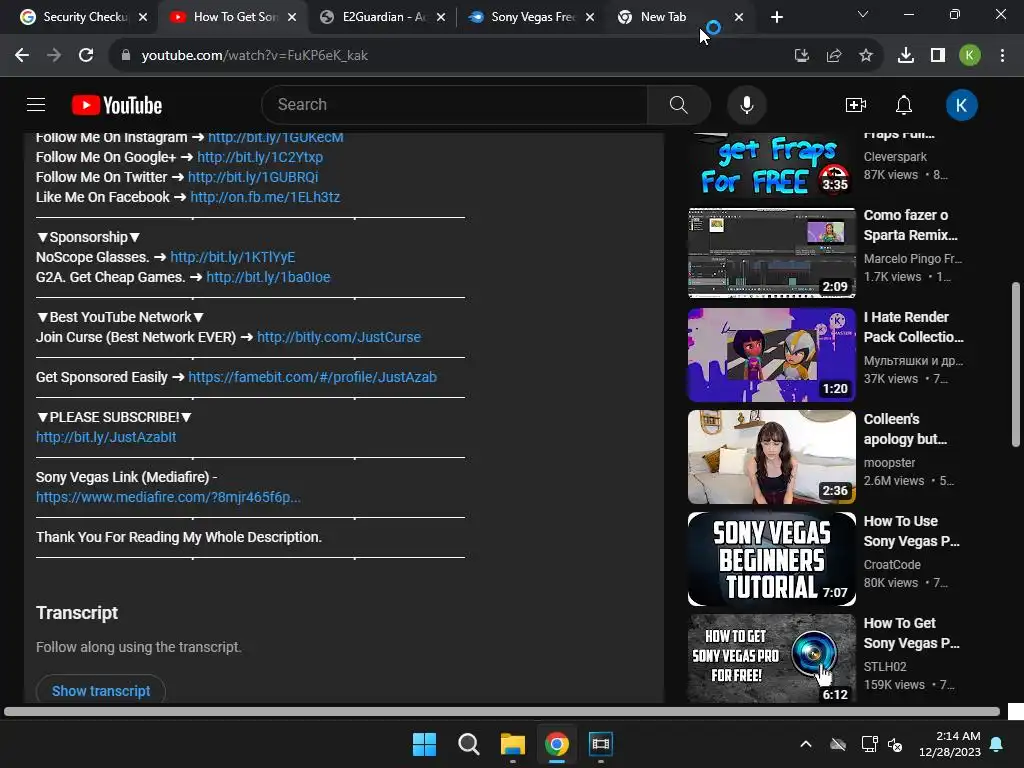Screen dimensions: 1024x768
Task: Share this page via address bar icon
Action: (x=834, y=56)
